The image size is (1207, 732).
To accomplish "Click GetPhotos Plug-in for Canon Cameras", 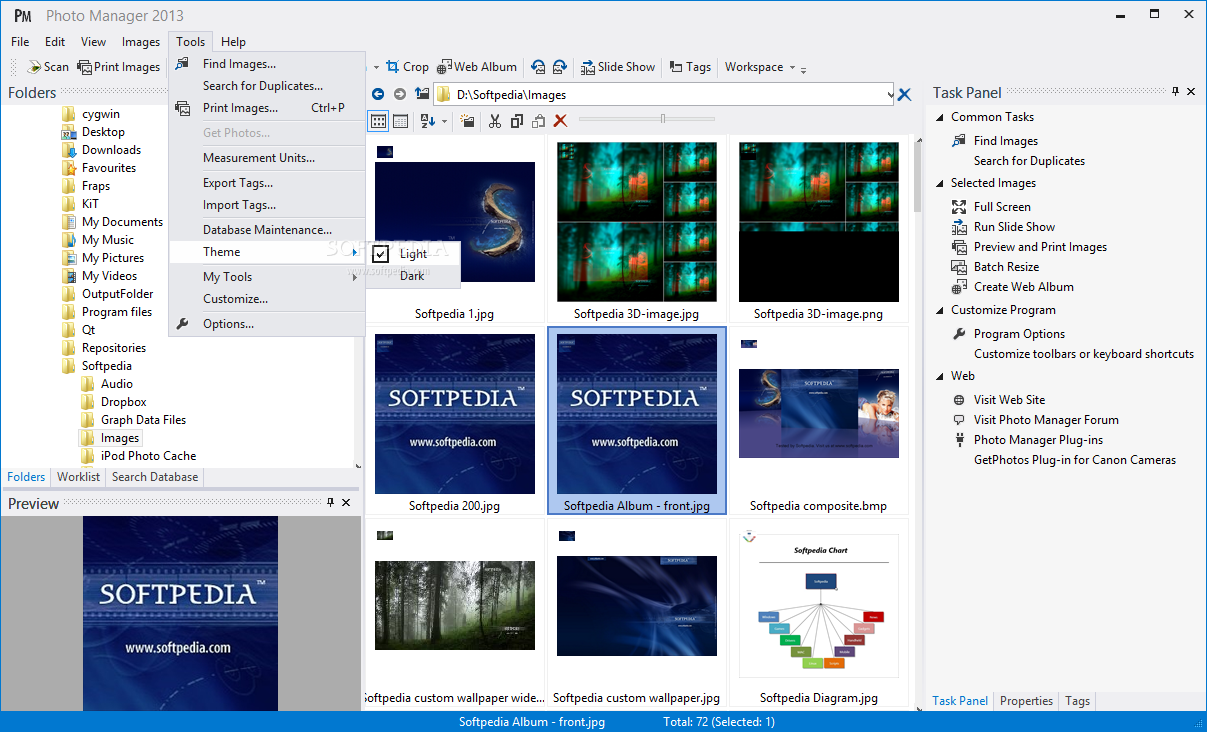I will [x=1075, y=460].
